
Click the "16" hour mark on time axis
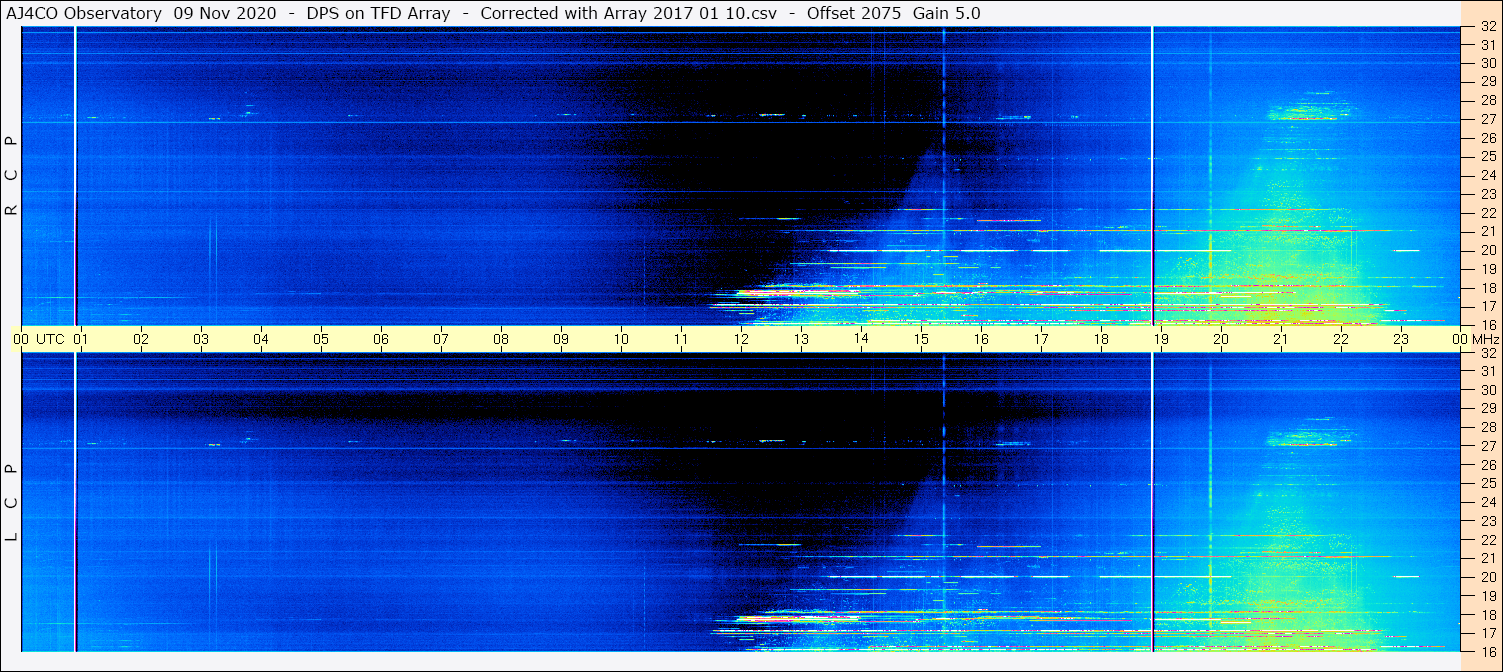click(981, 339)
